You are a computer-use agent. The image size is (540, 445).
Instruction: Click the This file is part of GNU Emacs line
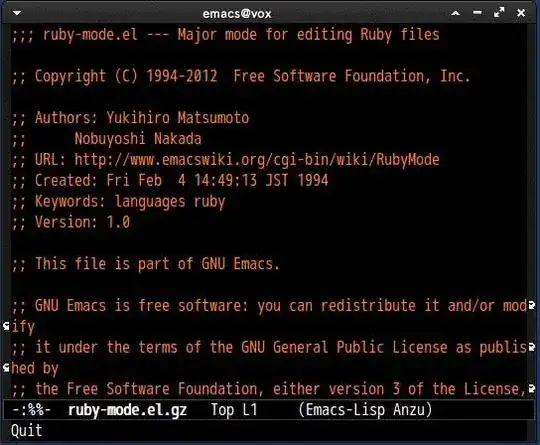tap(145, 264)
